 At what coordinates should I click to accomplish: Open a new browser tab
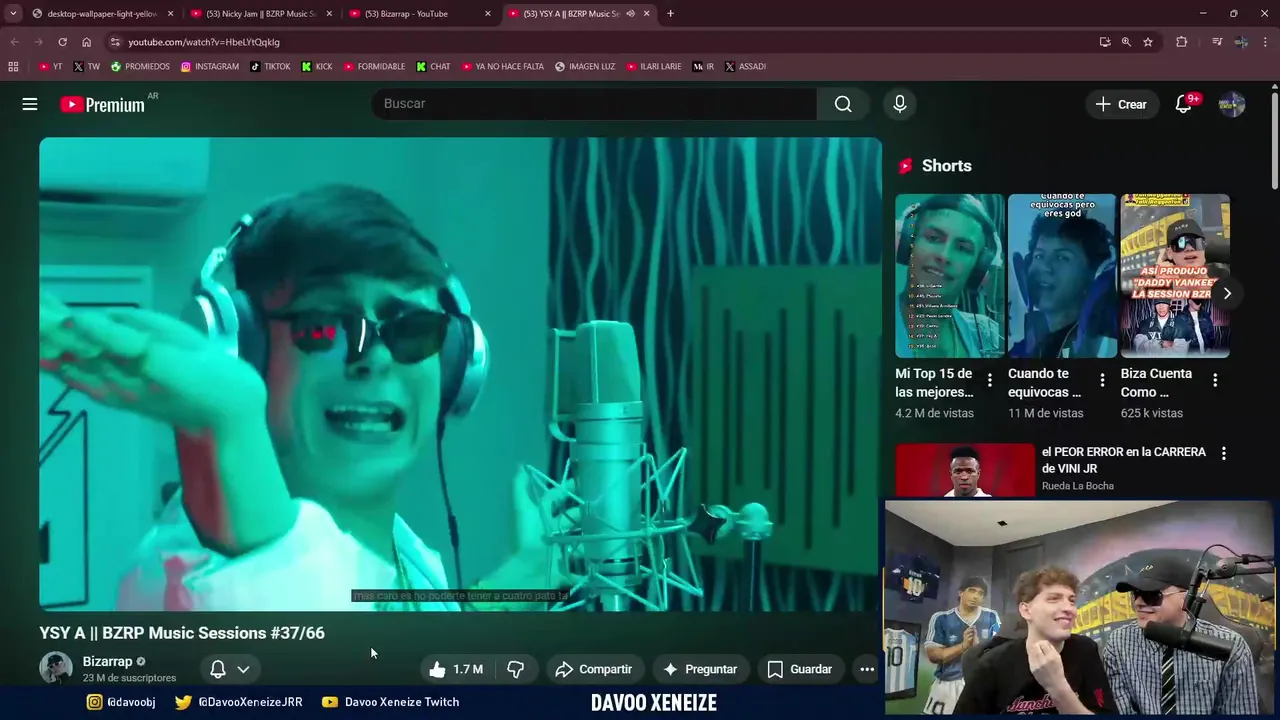670,14
